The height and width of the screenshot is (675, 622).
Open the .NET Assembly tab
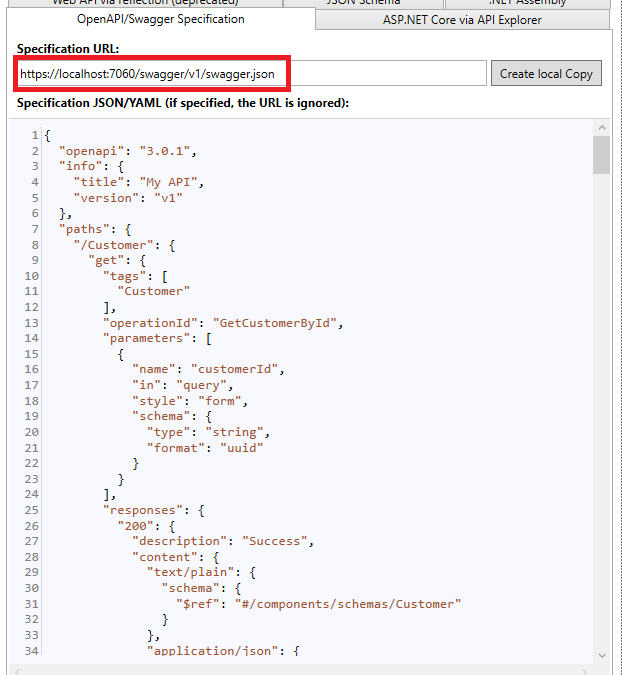point(527,3)
